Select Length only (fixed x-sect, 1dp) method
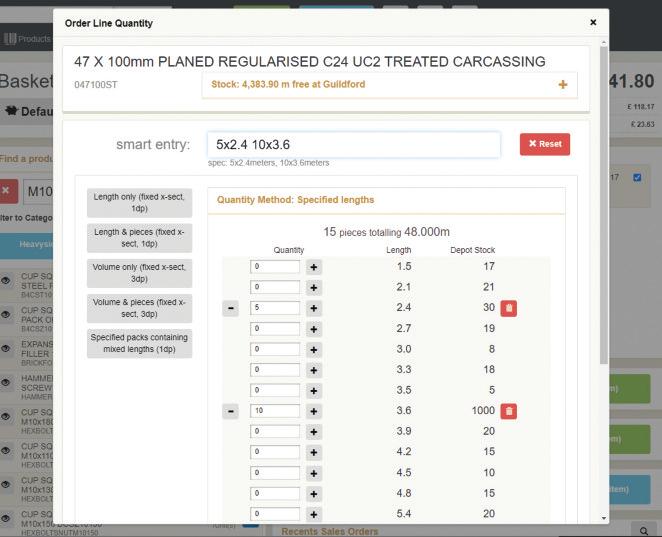Screen dimensions: 662x537 139,203
